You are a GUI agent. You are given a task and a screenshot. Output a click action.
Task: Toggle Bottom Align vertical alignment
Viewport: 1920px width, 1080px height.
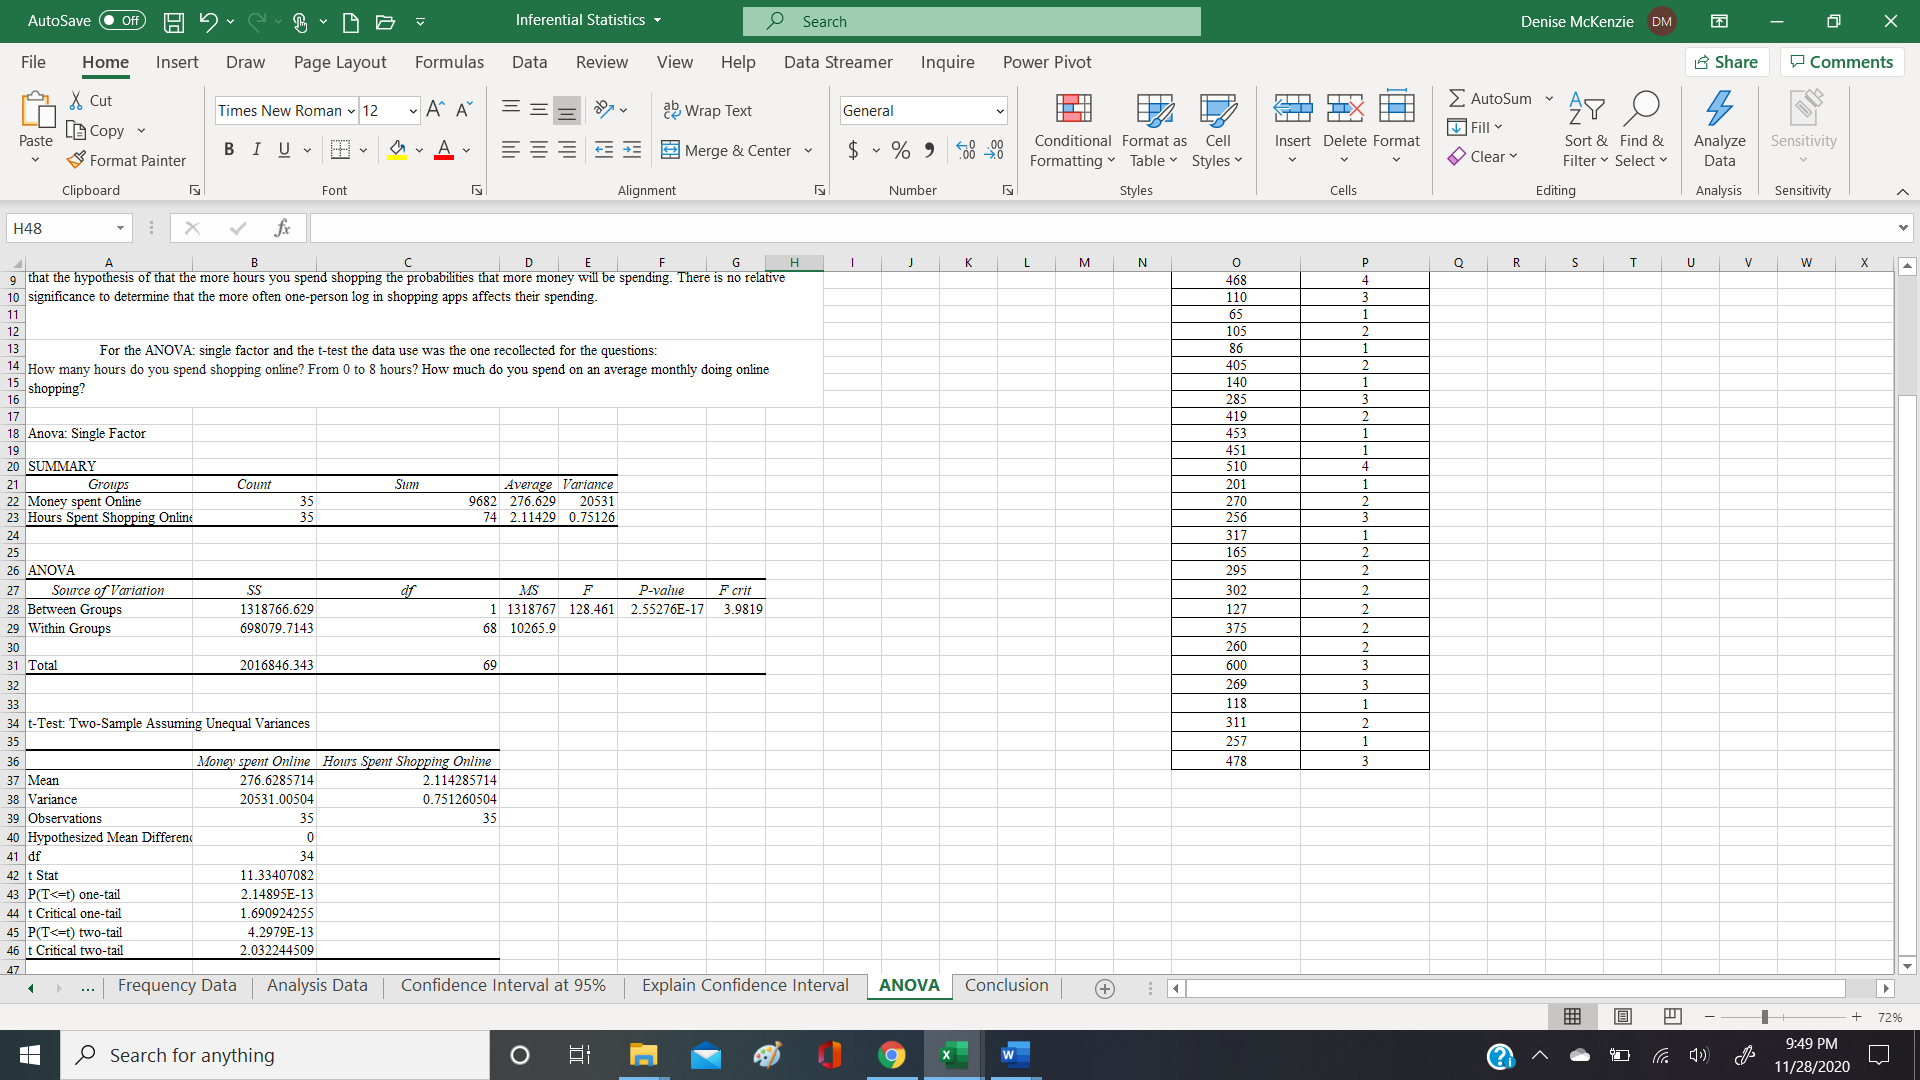click(567, 110)
